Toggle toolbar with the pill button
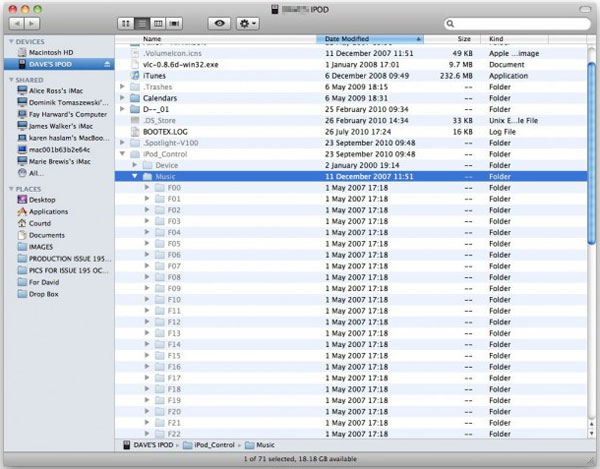Viewport: 600px width, 469px height. click(585, 9)
